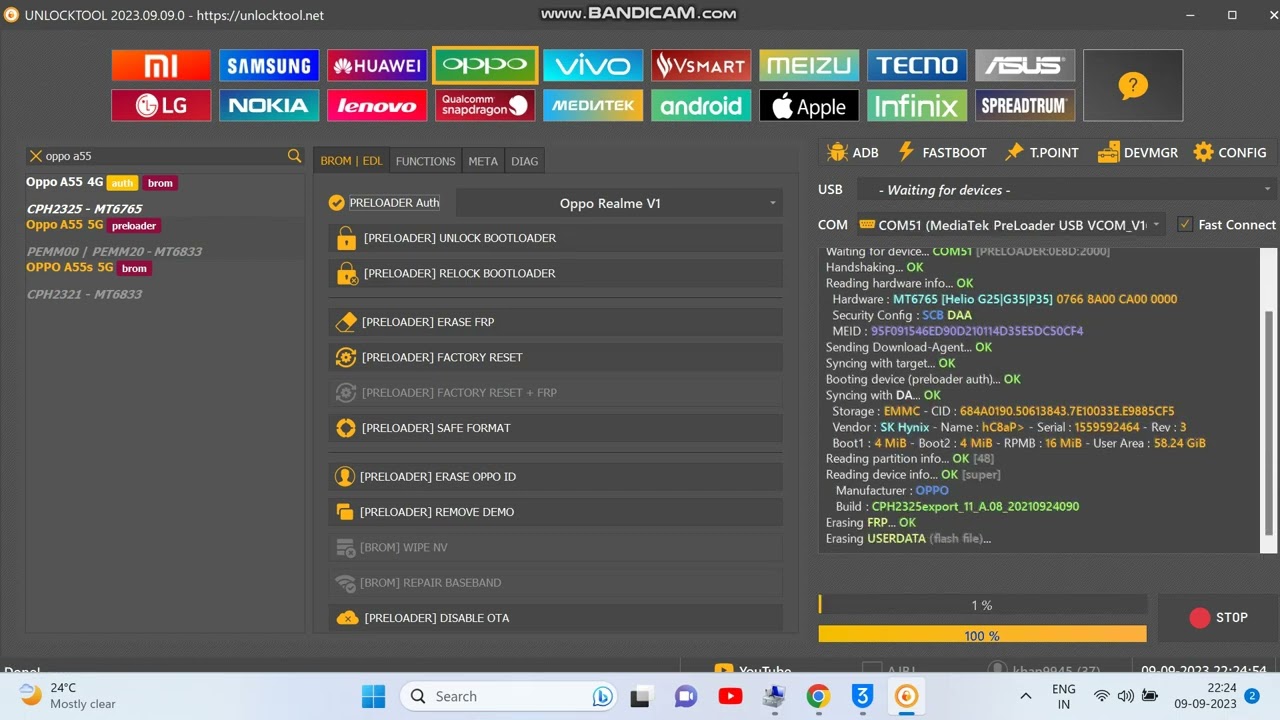Open Google Chrome from the taskbar
Viewport: 1280px width, 720px height.
[819, 696]
